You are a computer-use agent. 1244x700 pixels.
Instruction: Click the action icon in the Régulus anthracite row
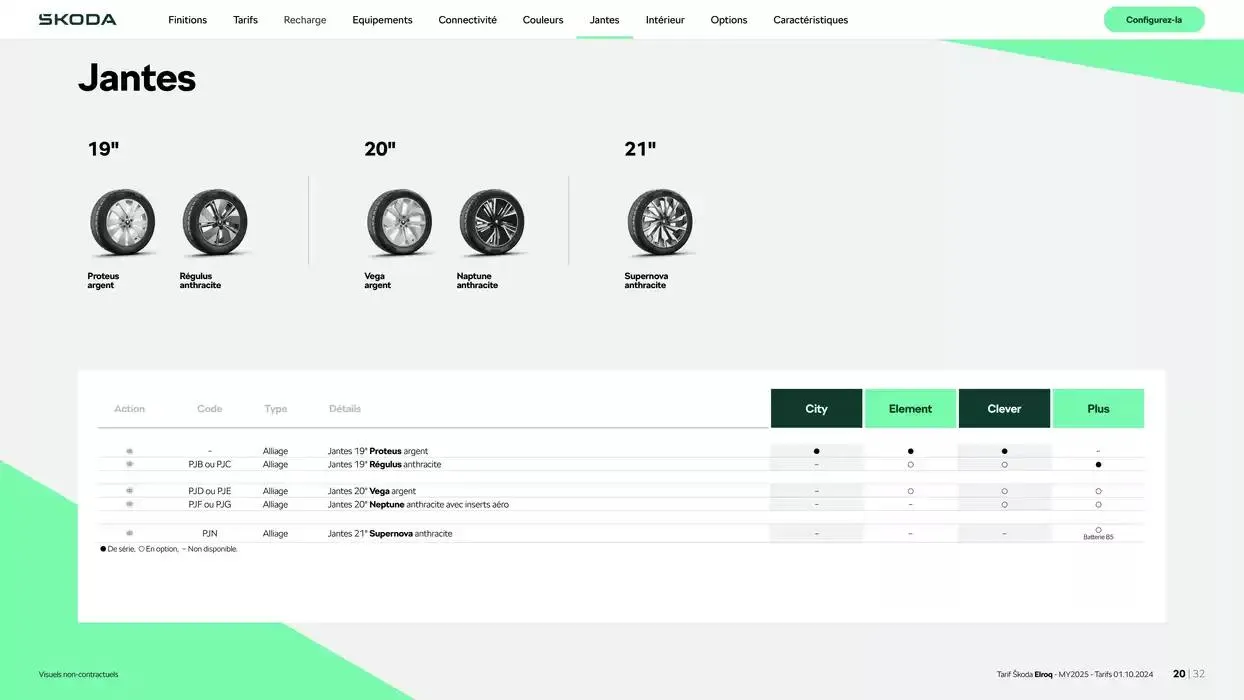pyautogui.click(x=129, y=464)
